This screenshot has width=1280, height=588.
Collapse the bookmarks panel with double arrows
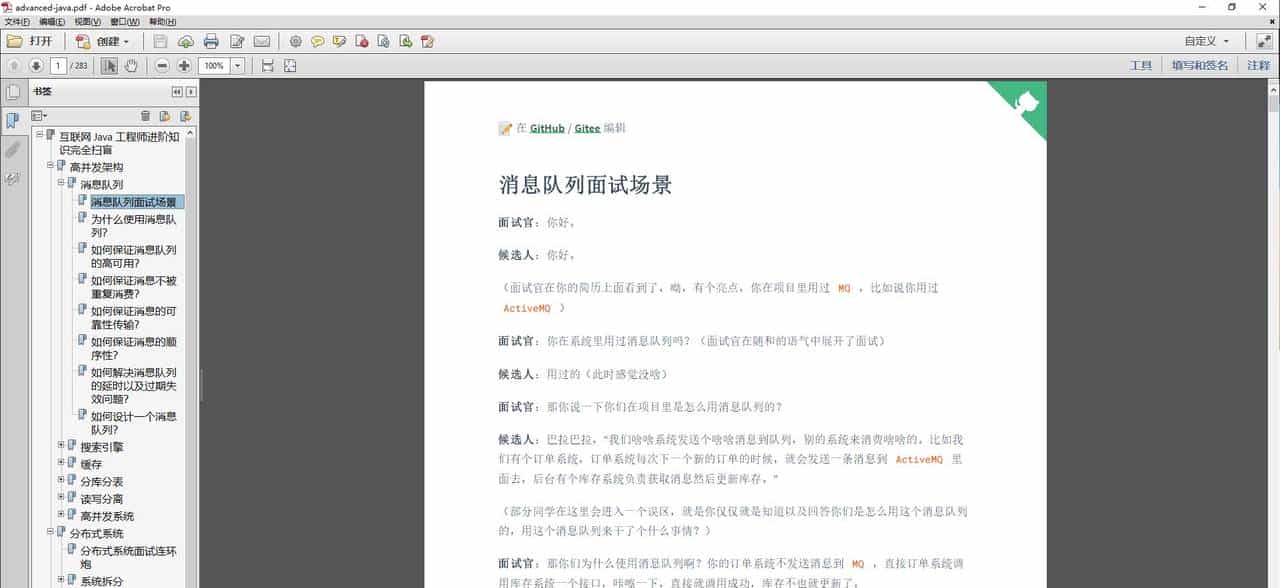click(178, 91)
